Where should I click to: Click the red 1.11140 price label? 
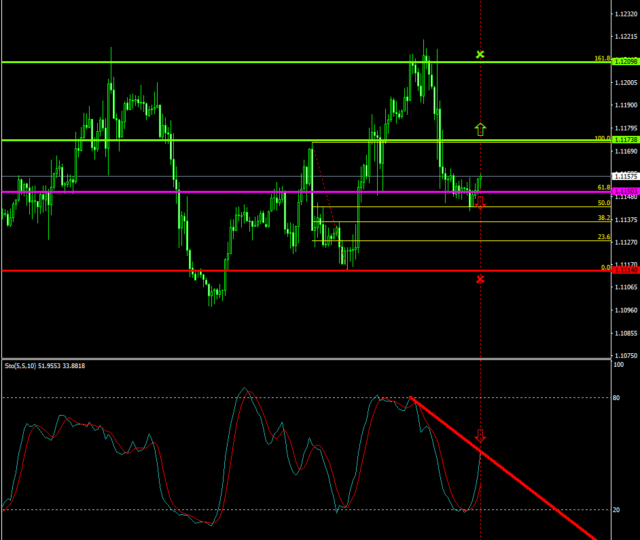click(625, 270)
